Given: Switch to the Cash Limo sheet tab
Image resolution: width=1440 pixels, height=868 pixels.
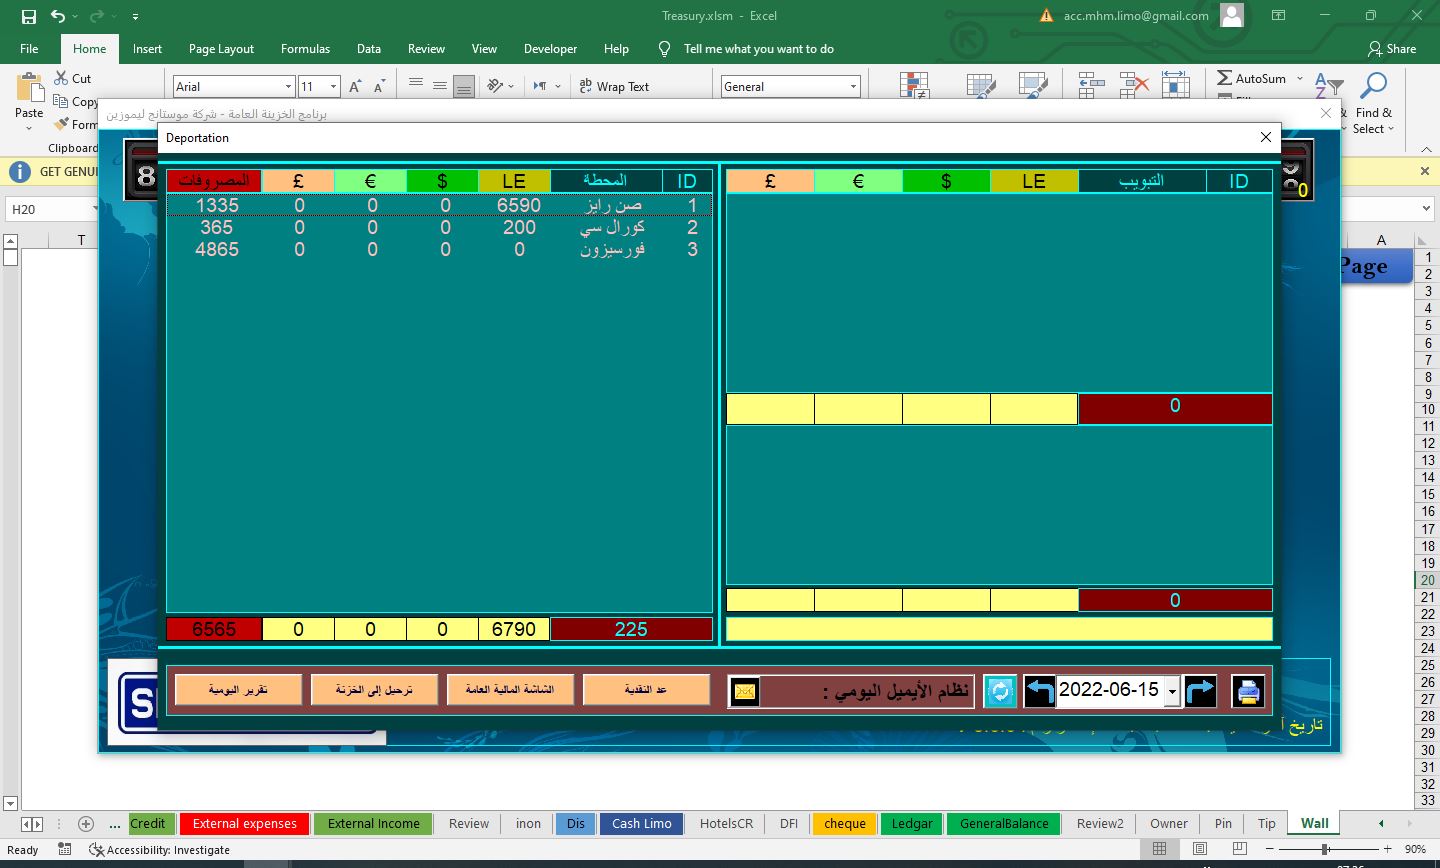Looking at the screenshot, I should coord(641,823).
